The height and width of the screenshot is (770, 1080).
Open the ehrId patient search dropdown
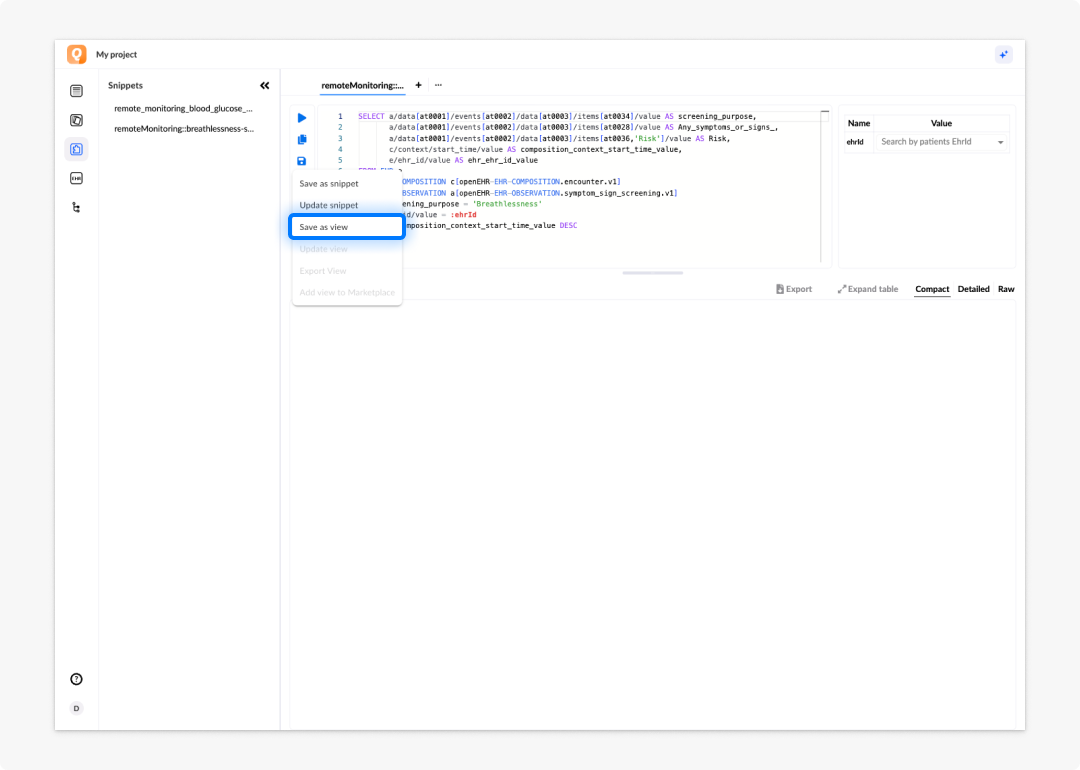coord(941,142)
